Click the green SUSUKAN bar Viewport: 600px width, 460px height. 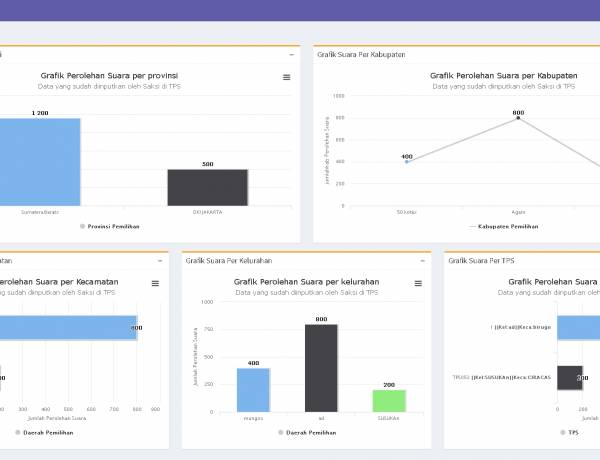click(x=388, y=400)
